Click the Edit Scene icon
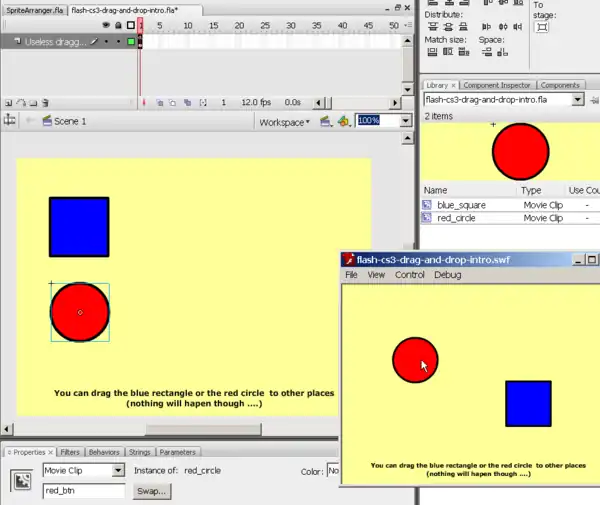The width and height of the screenshot is (600, 505). coord(324,121)
